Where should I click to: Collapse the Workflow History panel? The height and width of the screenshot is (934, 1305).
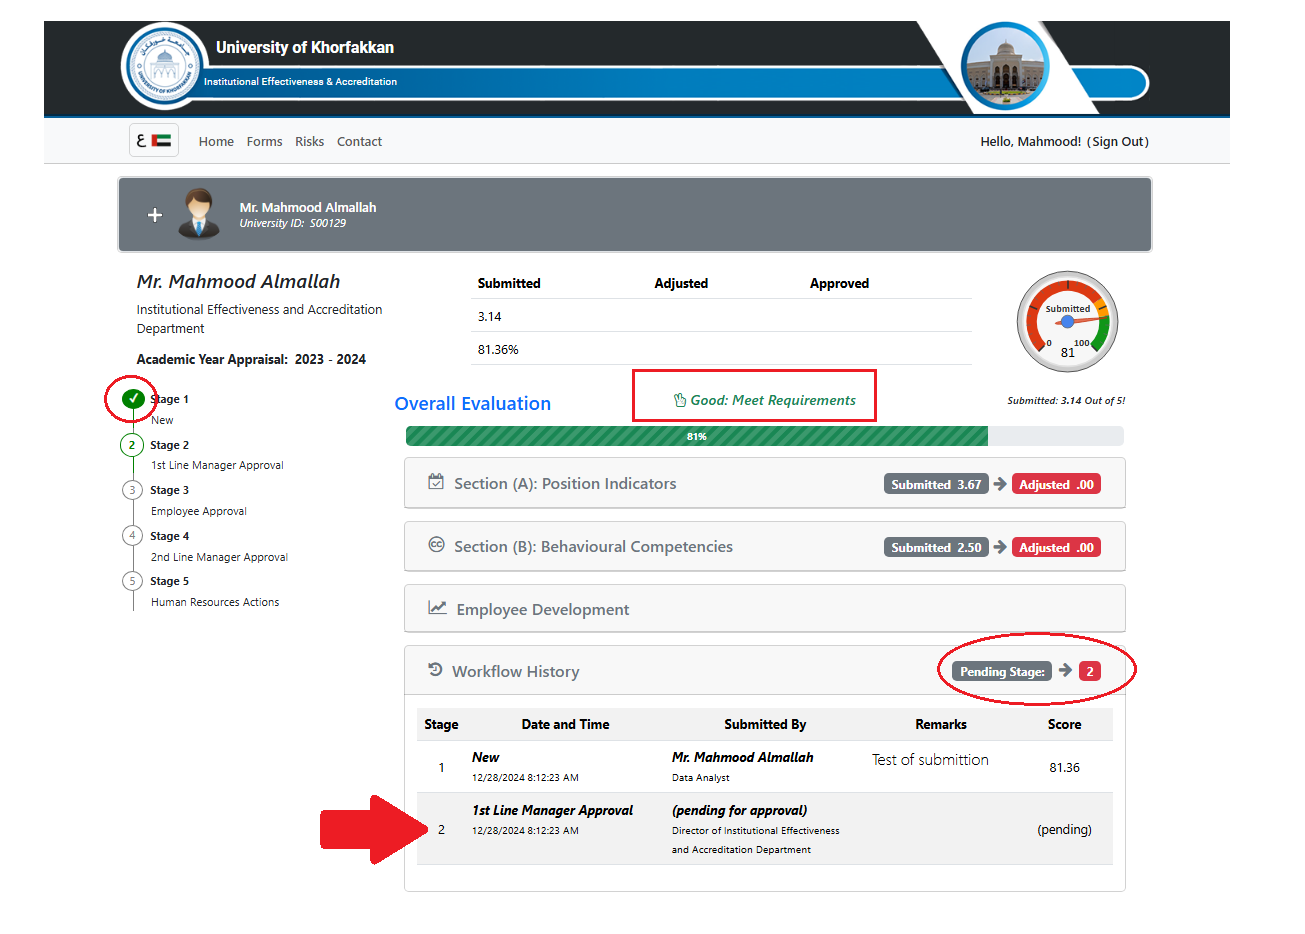point(515,672)
